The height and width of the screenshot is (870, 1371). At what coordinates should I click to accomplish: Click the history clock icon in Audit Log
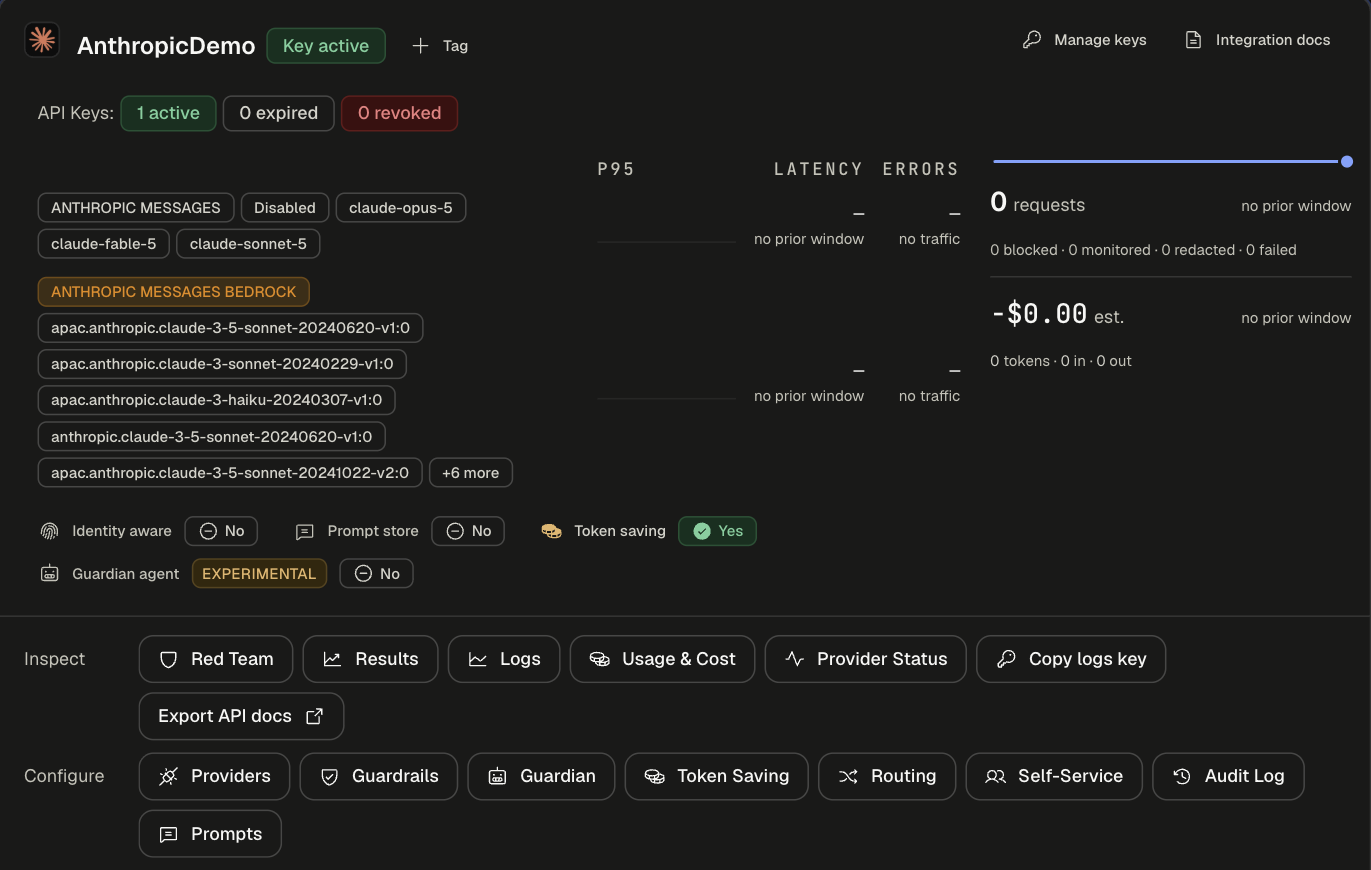1182,776
